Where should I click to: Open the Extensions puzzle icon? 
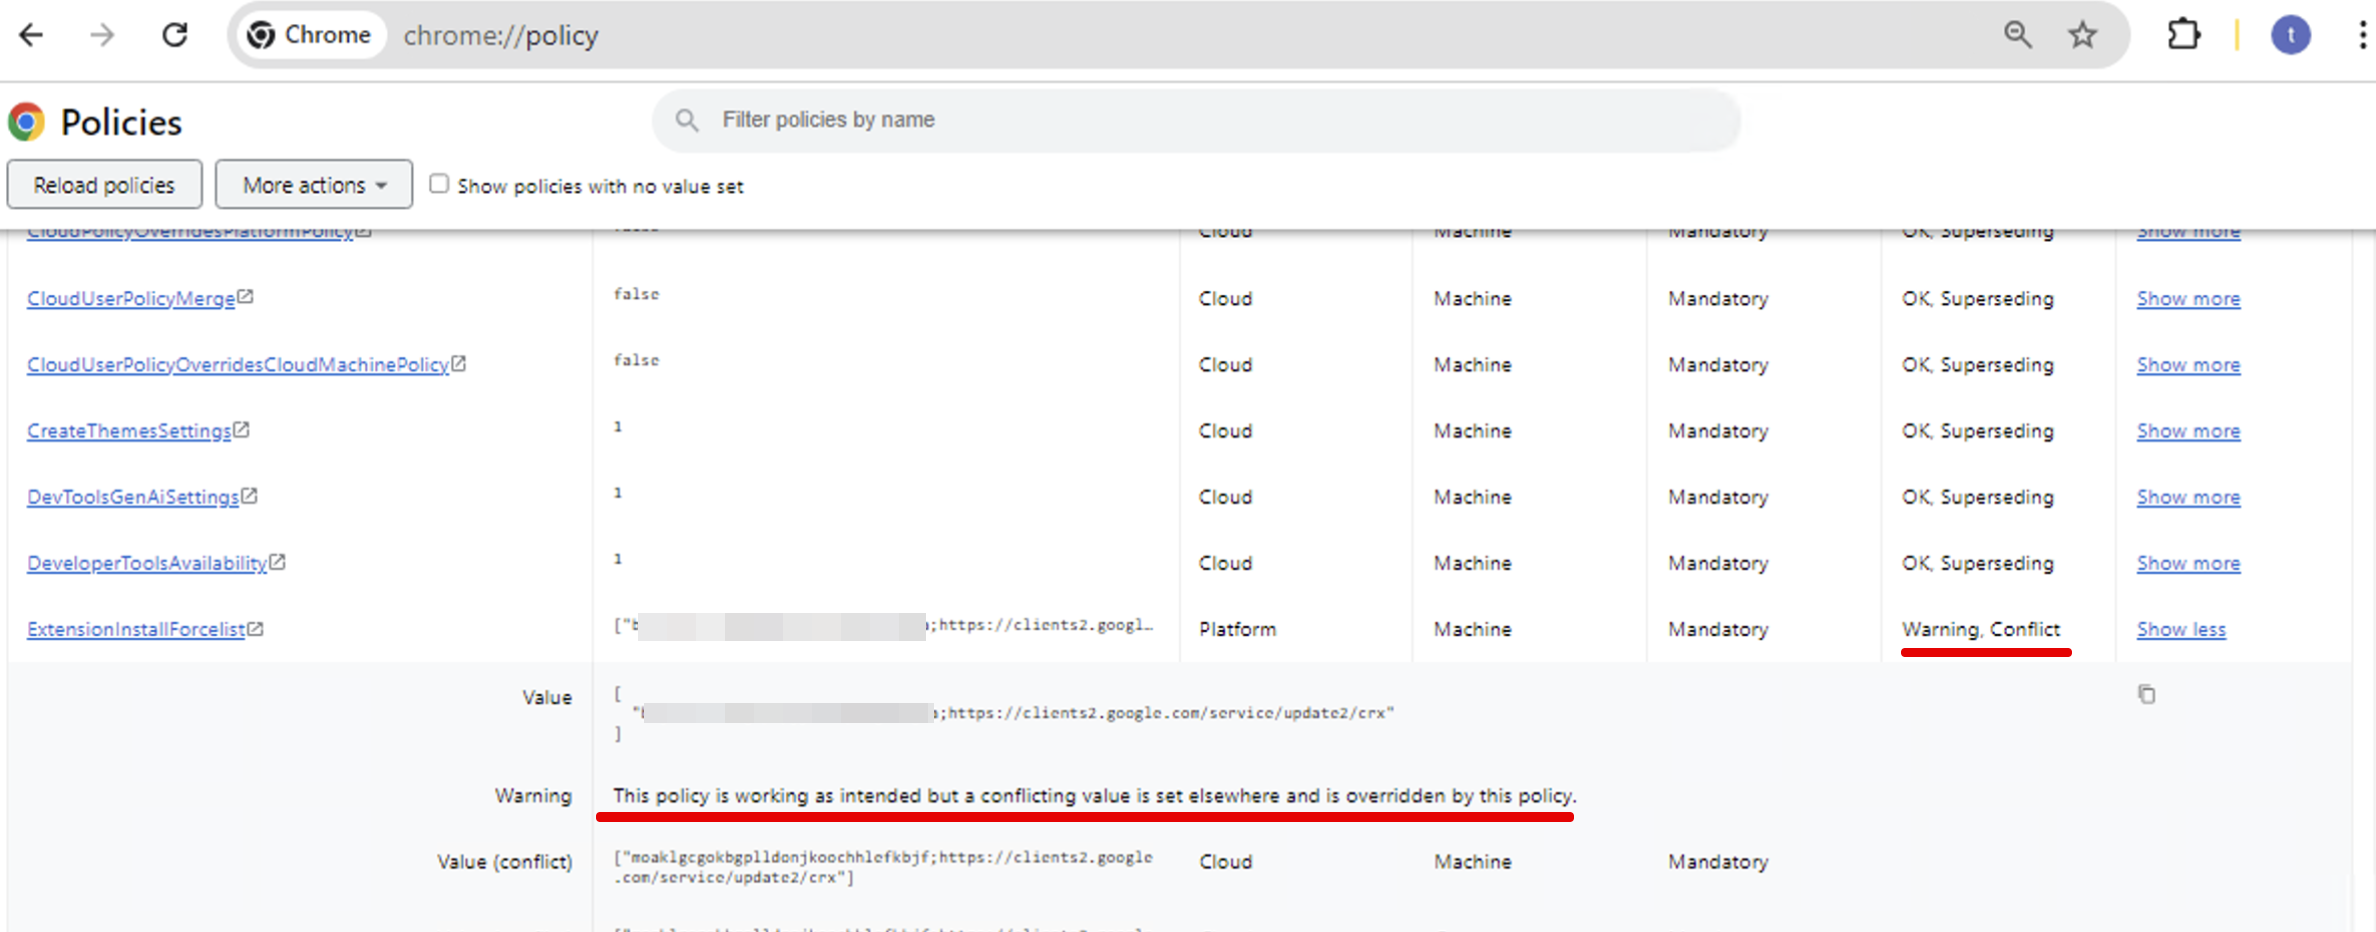pos(2183,35)
